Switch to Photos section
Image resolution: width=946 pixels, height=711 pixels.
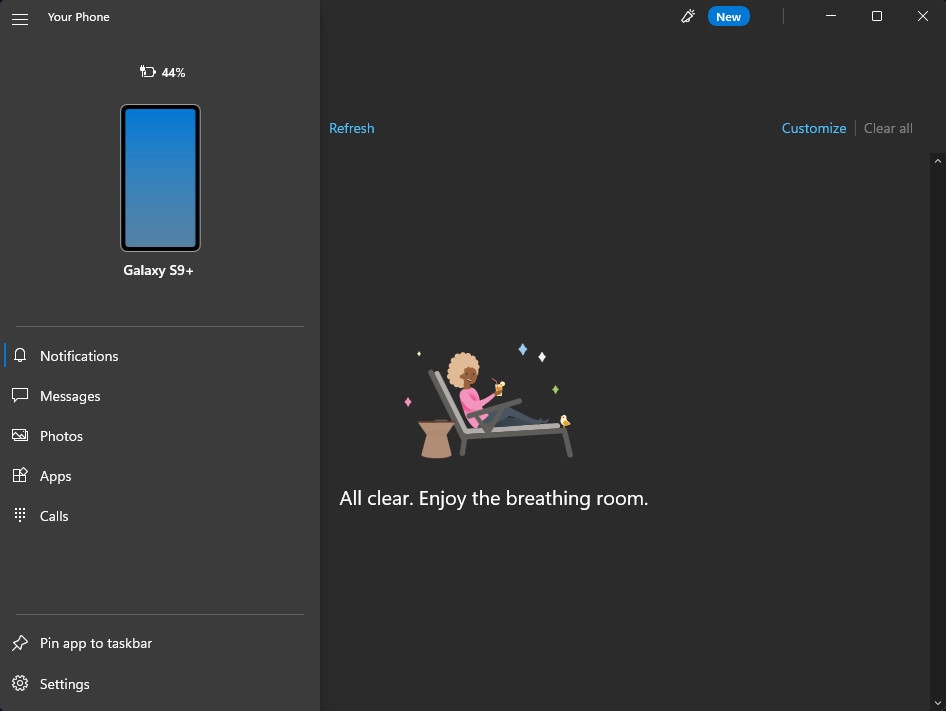[x=61, y=436]
